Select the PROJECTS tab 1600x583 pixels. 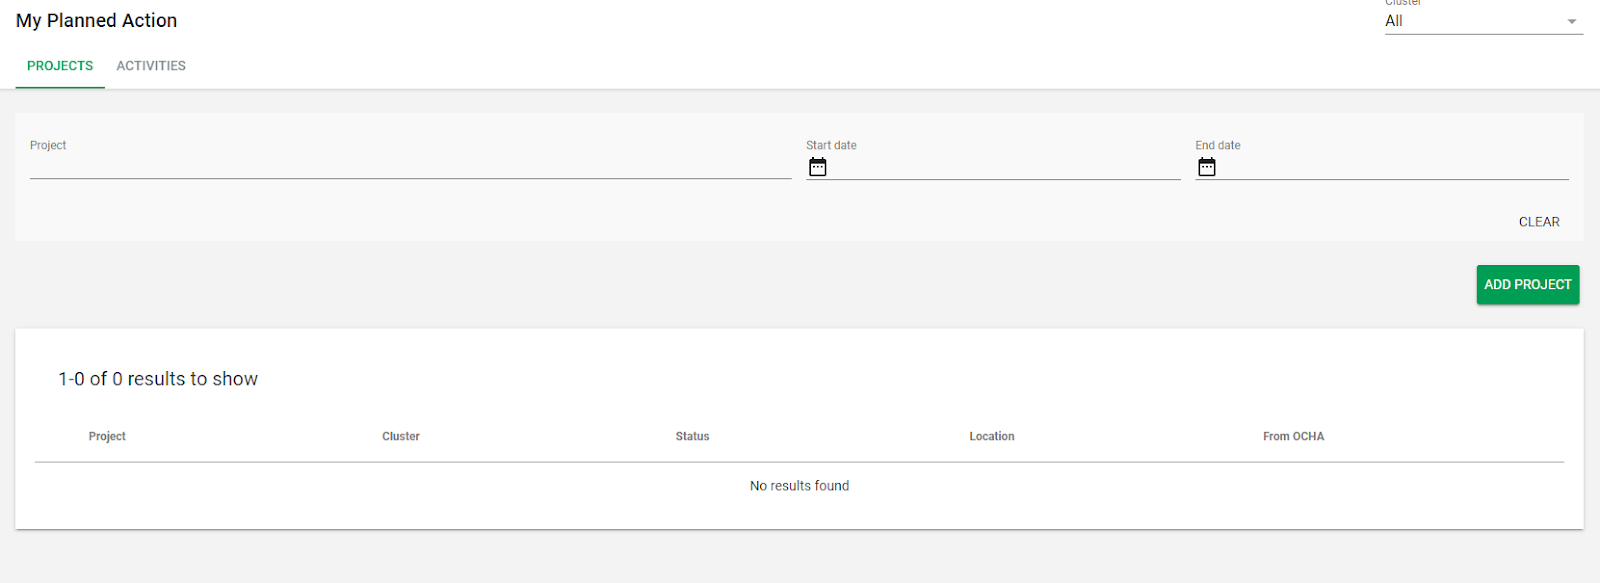(59, 65)
